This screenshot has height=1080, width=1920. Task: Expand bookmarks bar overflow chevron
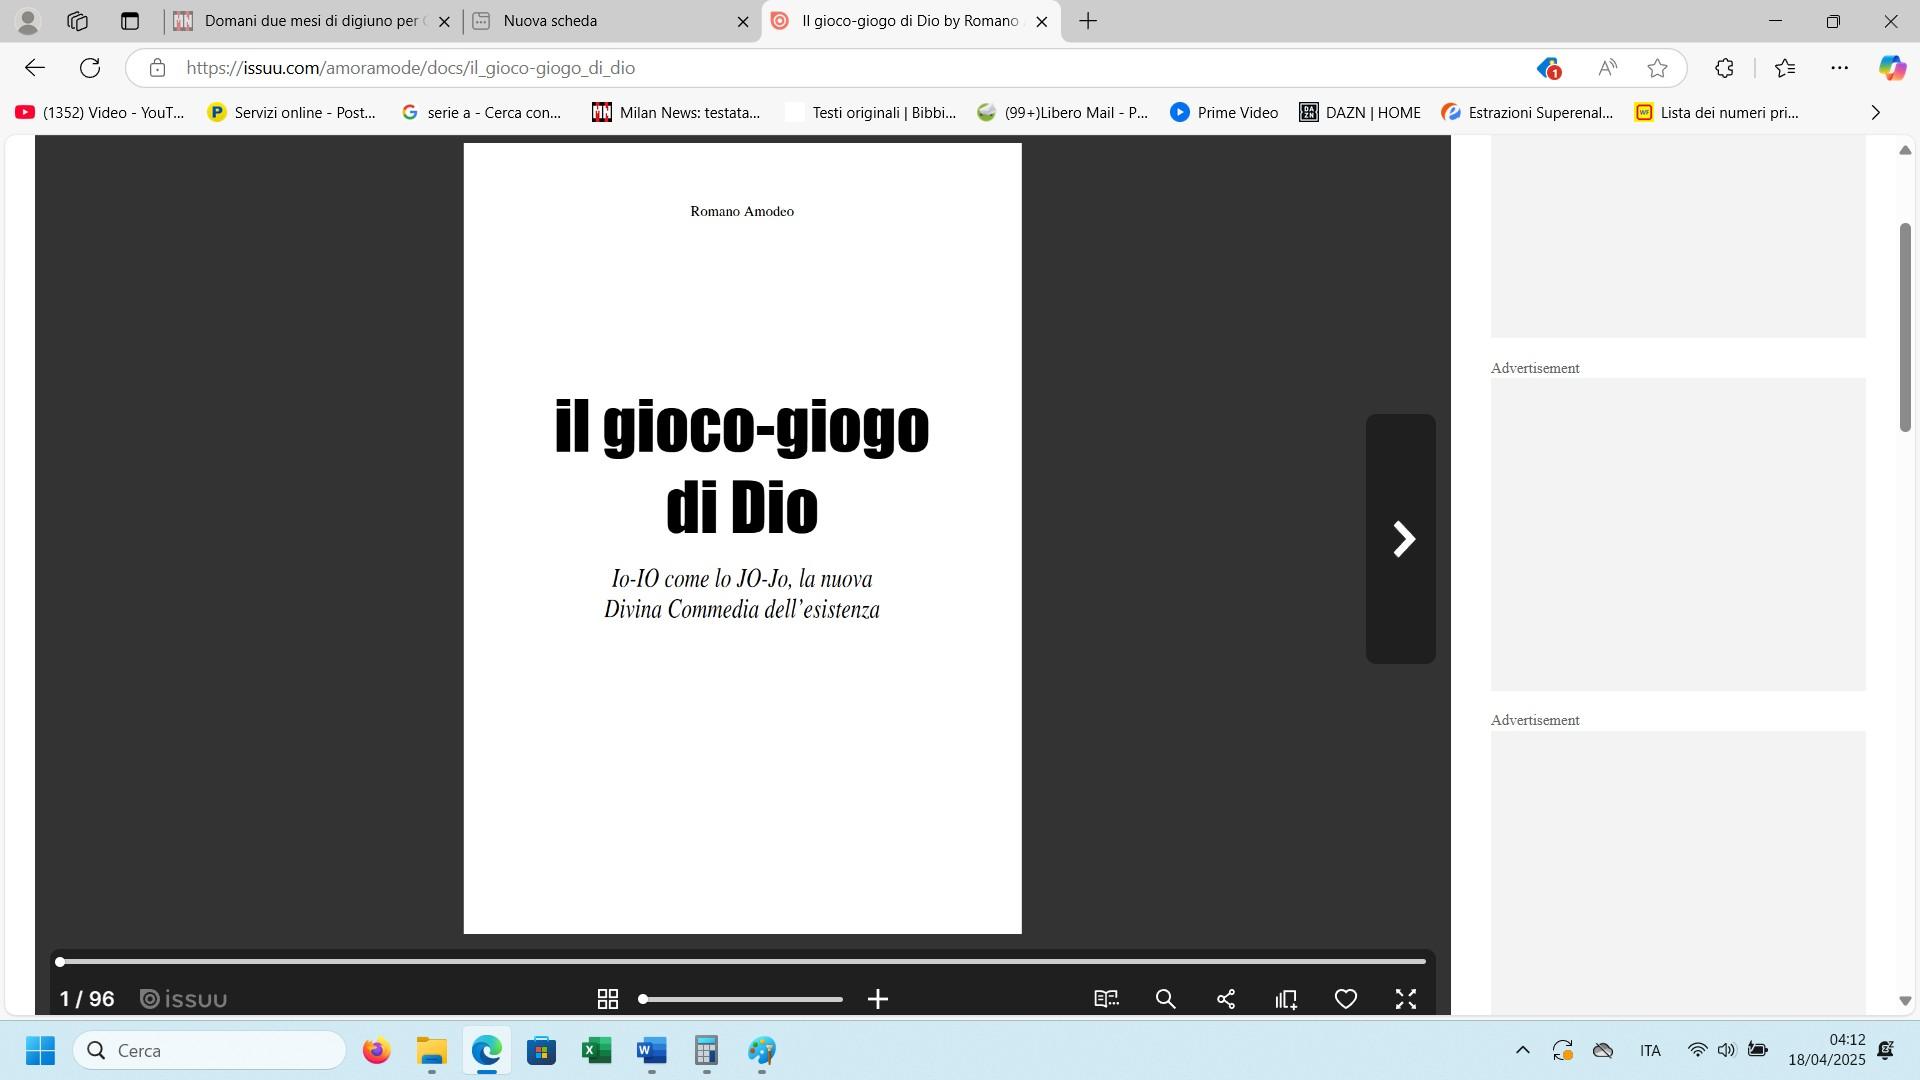pyautogui.click(x=1875, y=113)
